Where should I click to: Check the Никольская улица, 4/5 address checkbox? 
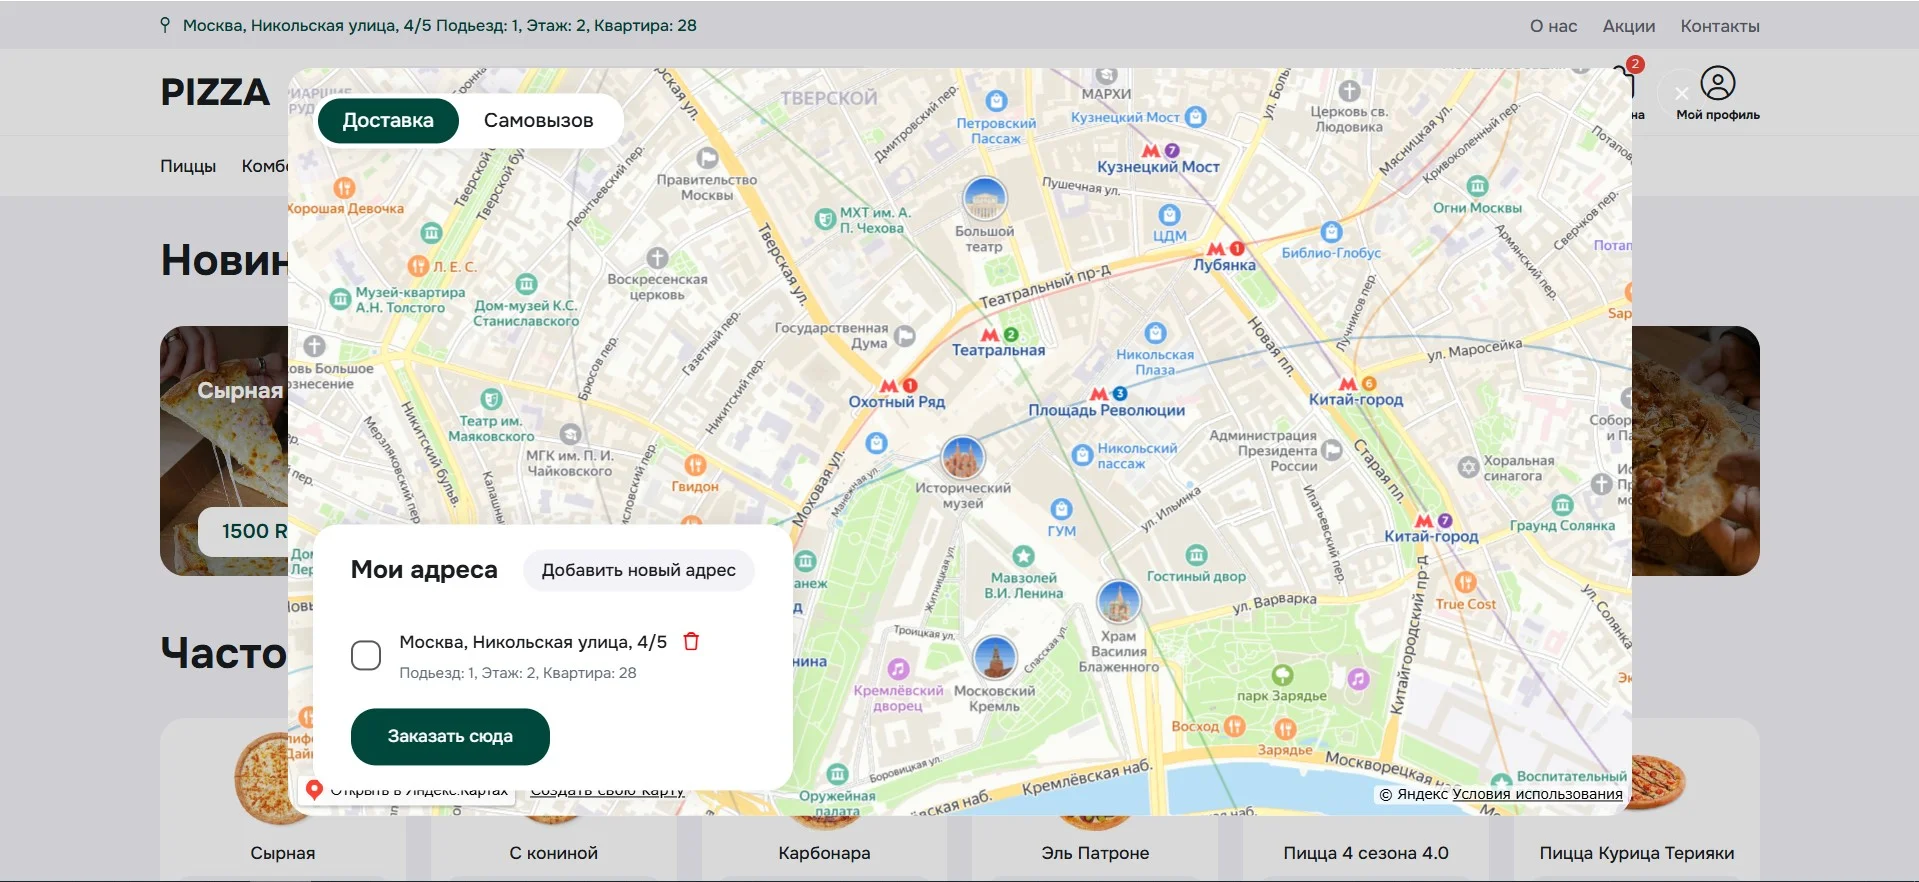366,656
